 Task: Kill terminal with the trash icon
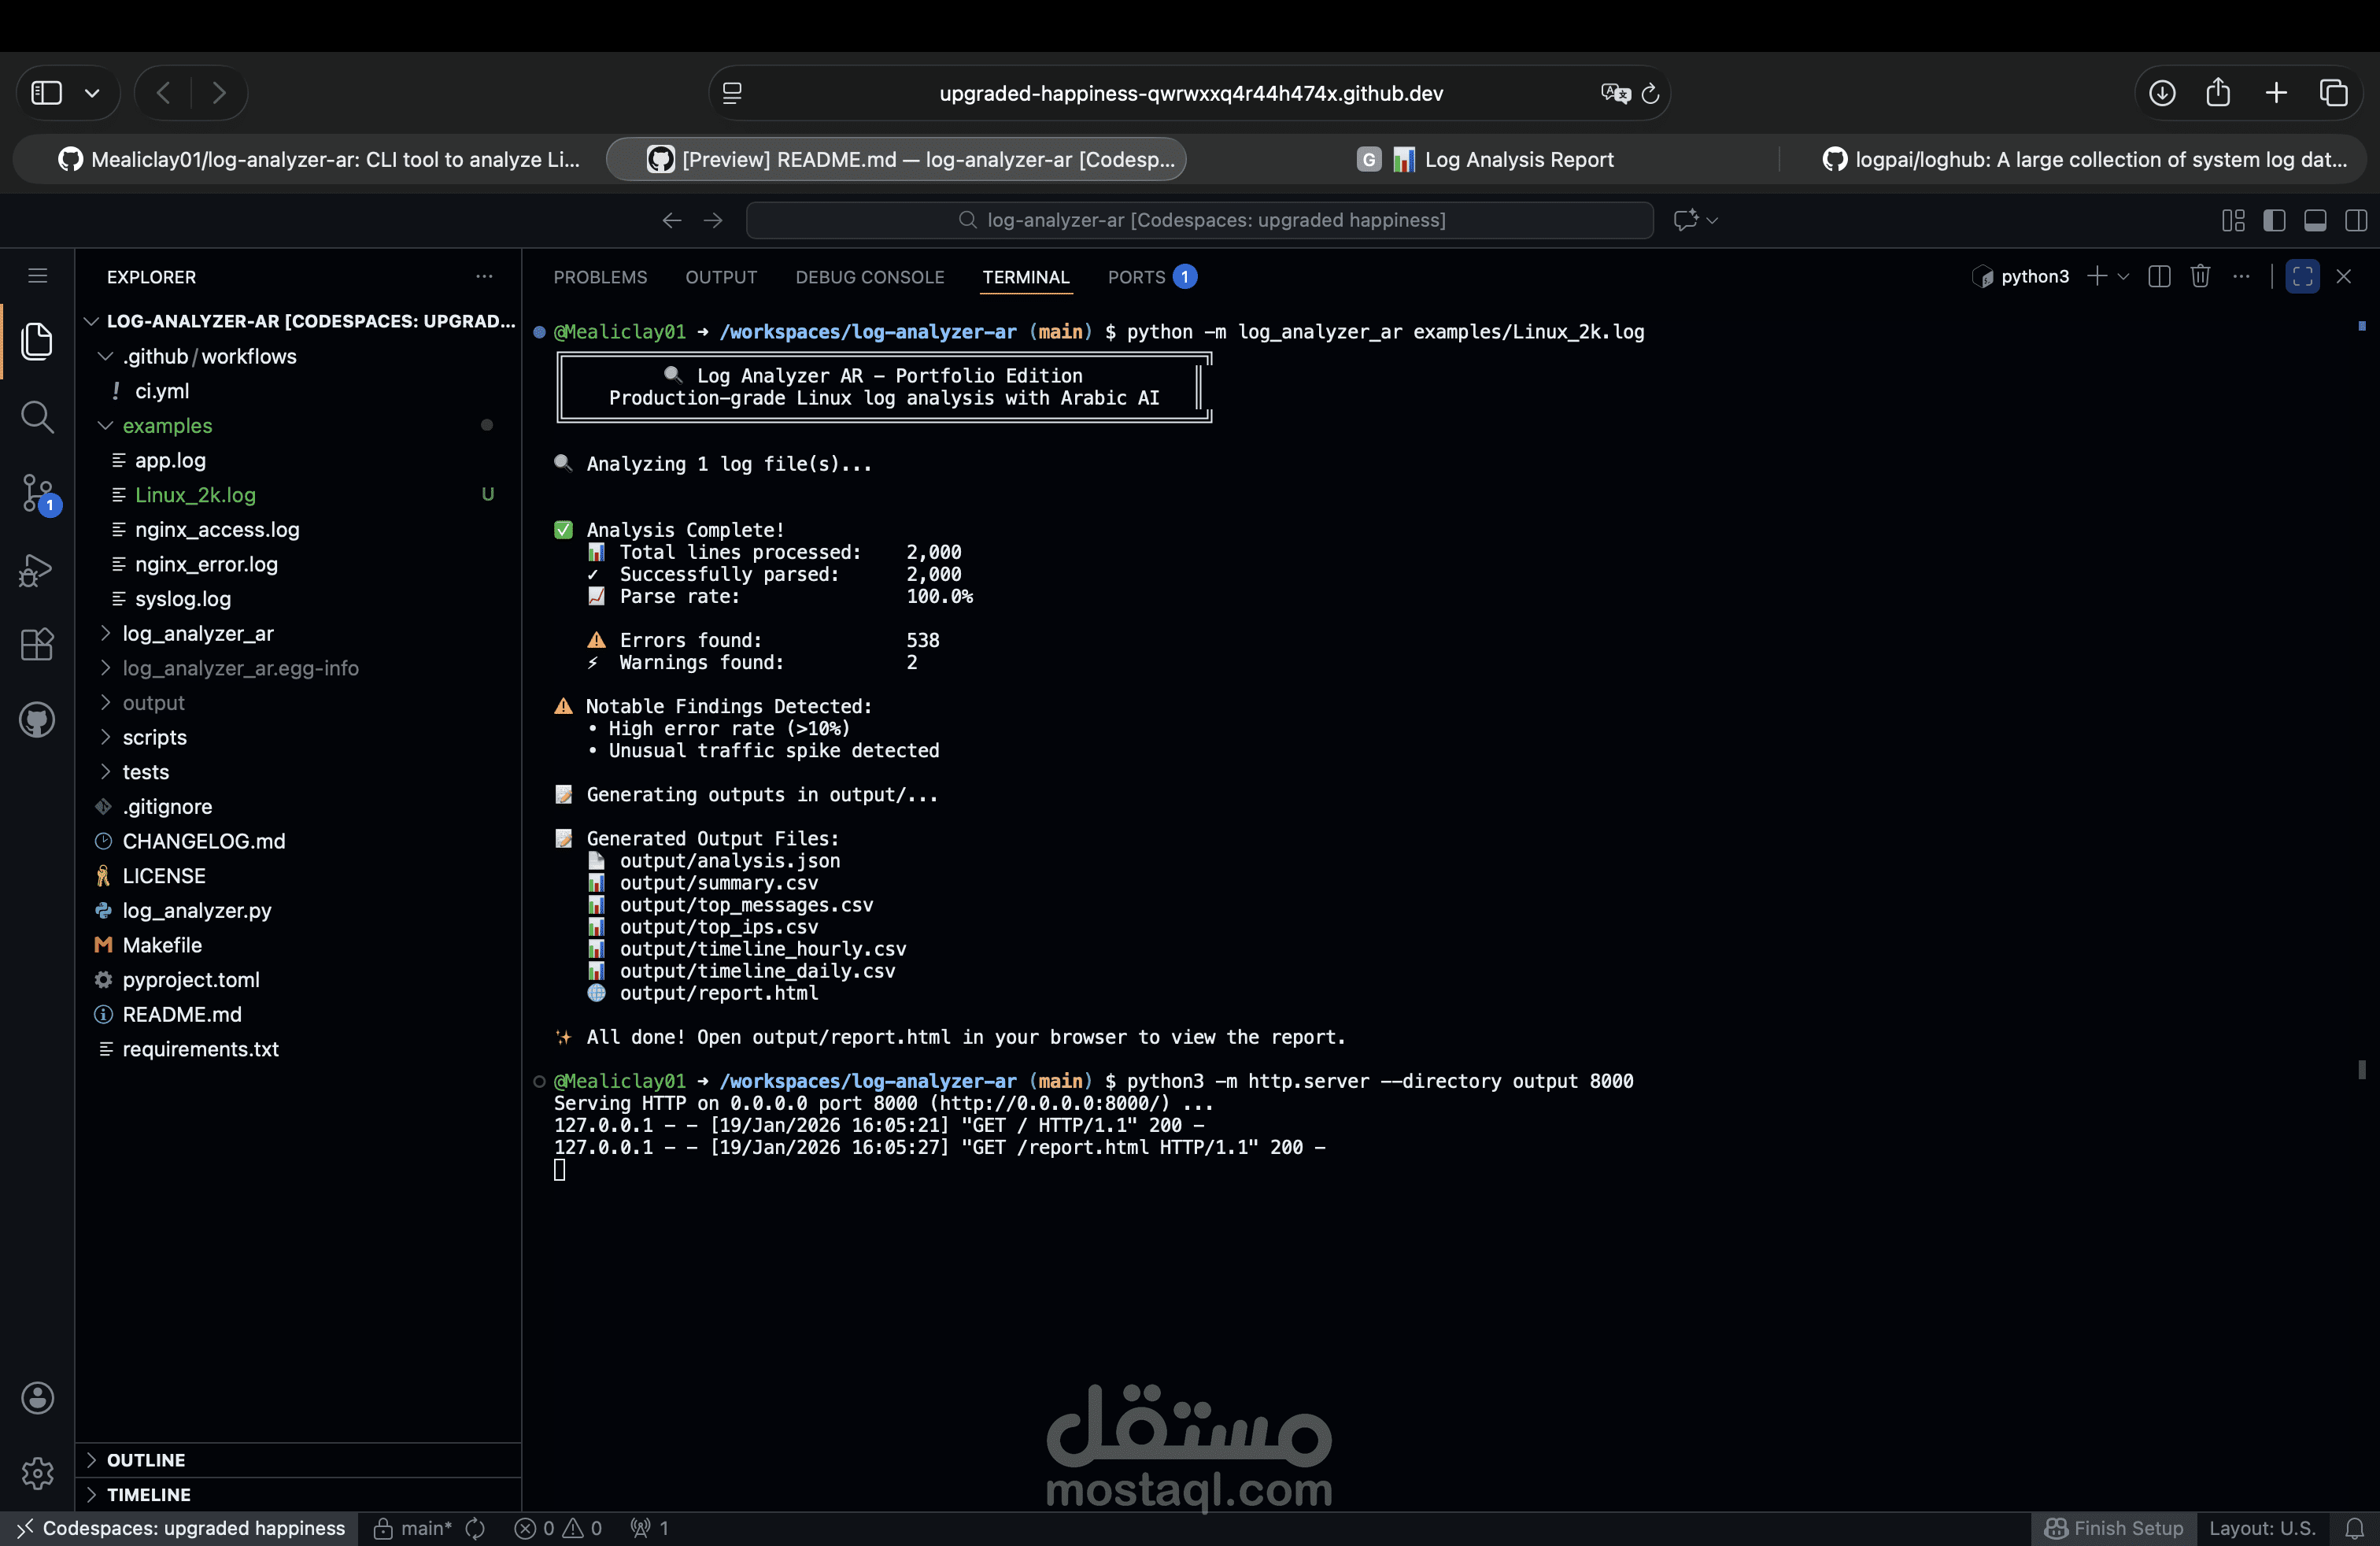click(x=2200, y=277)
